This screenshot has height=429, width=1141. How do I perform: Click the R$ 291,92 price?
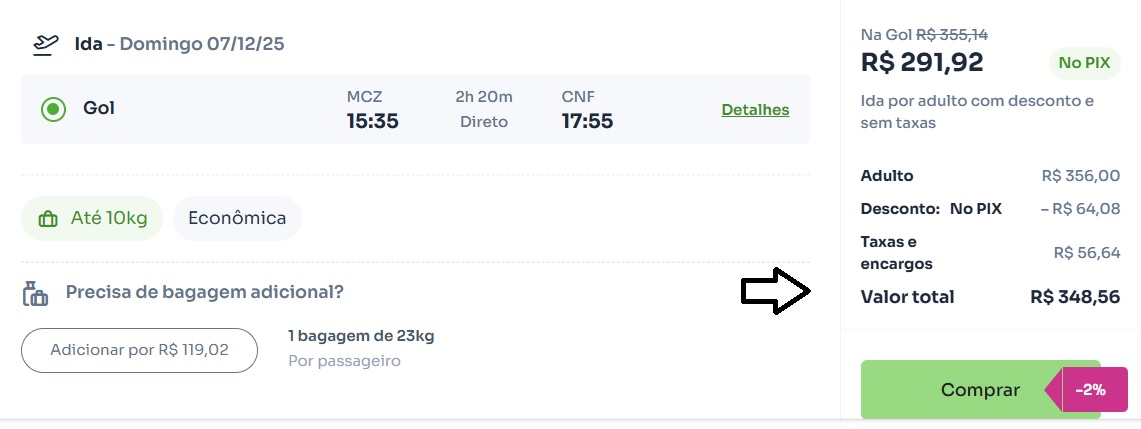(922, 62)
